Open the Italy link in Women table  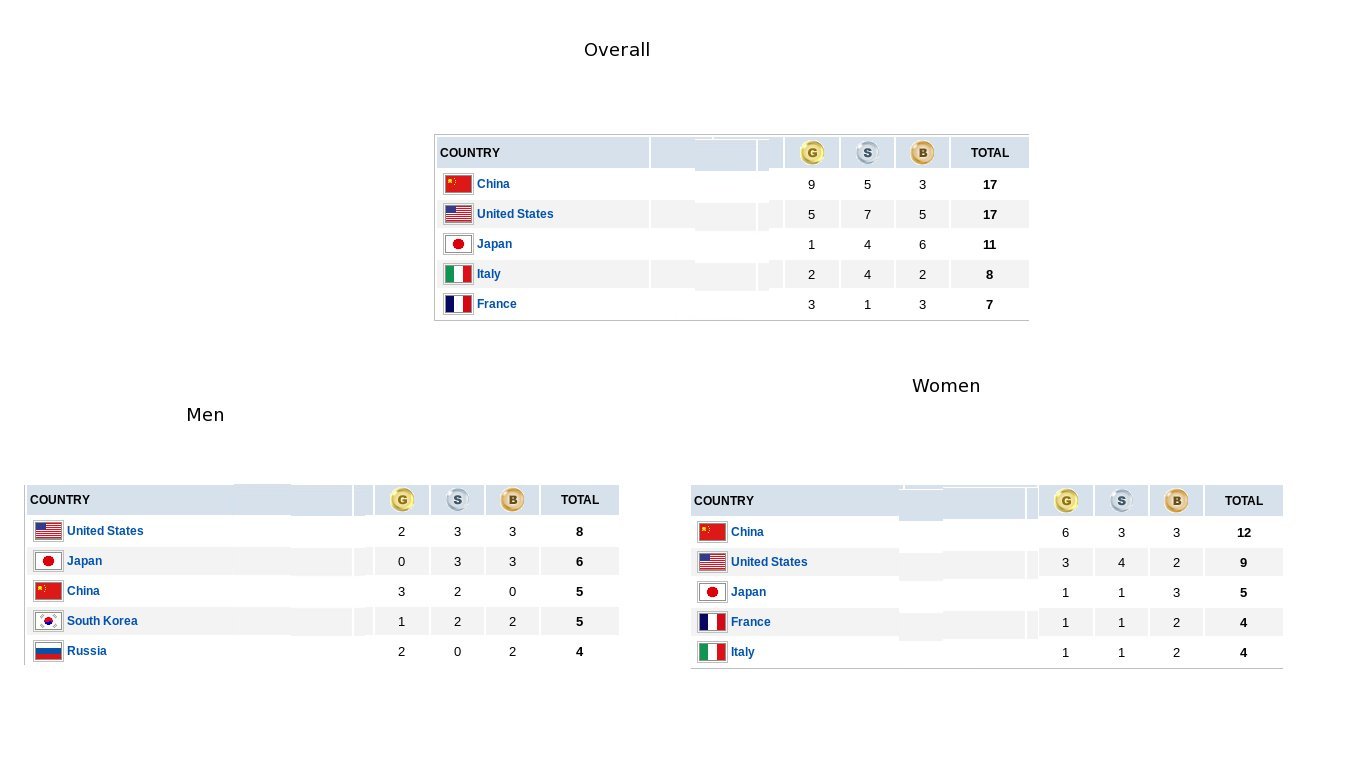[743, 652]
